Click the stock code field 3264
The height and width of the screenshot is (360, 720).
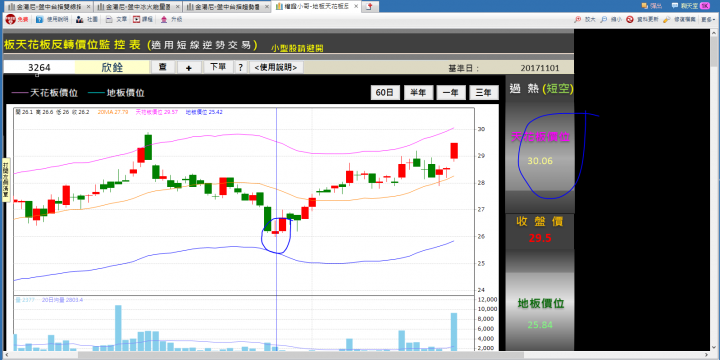39,68
